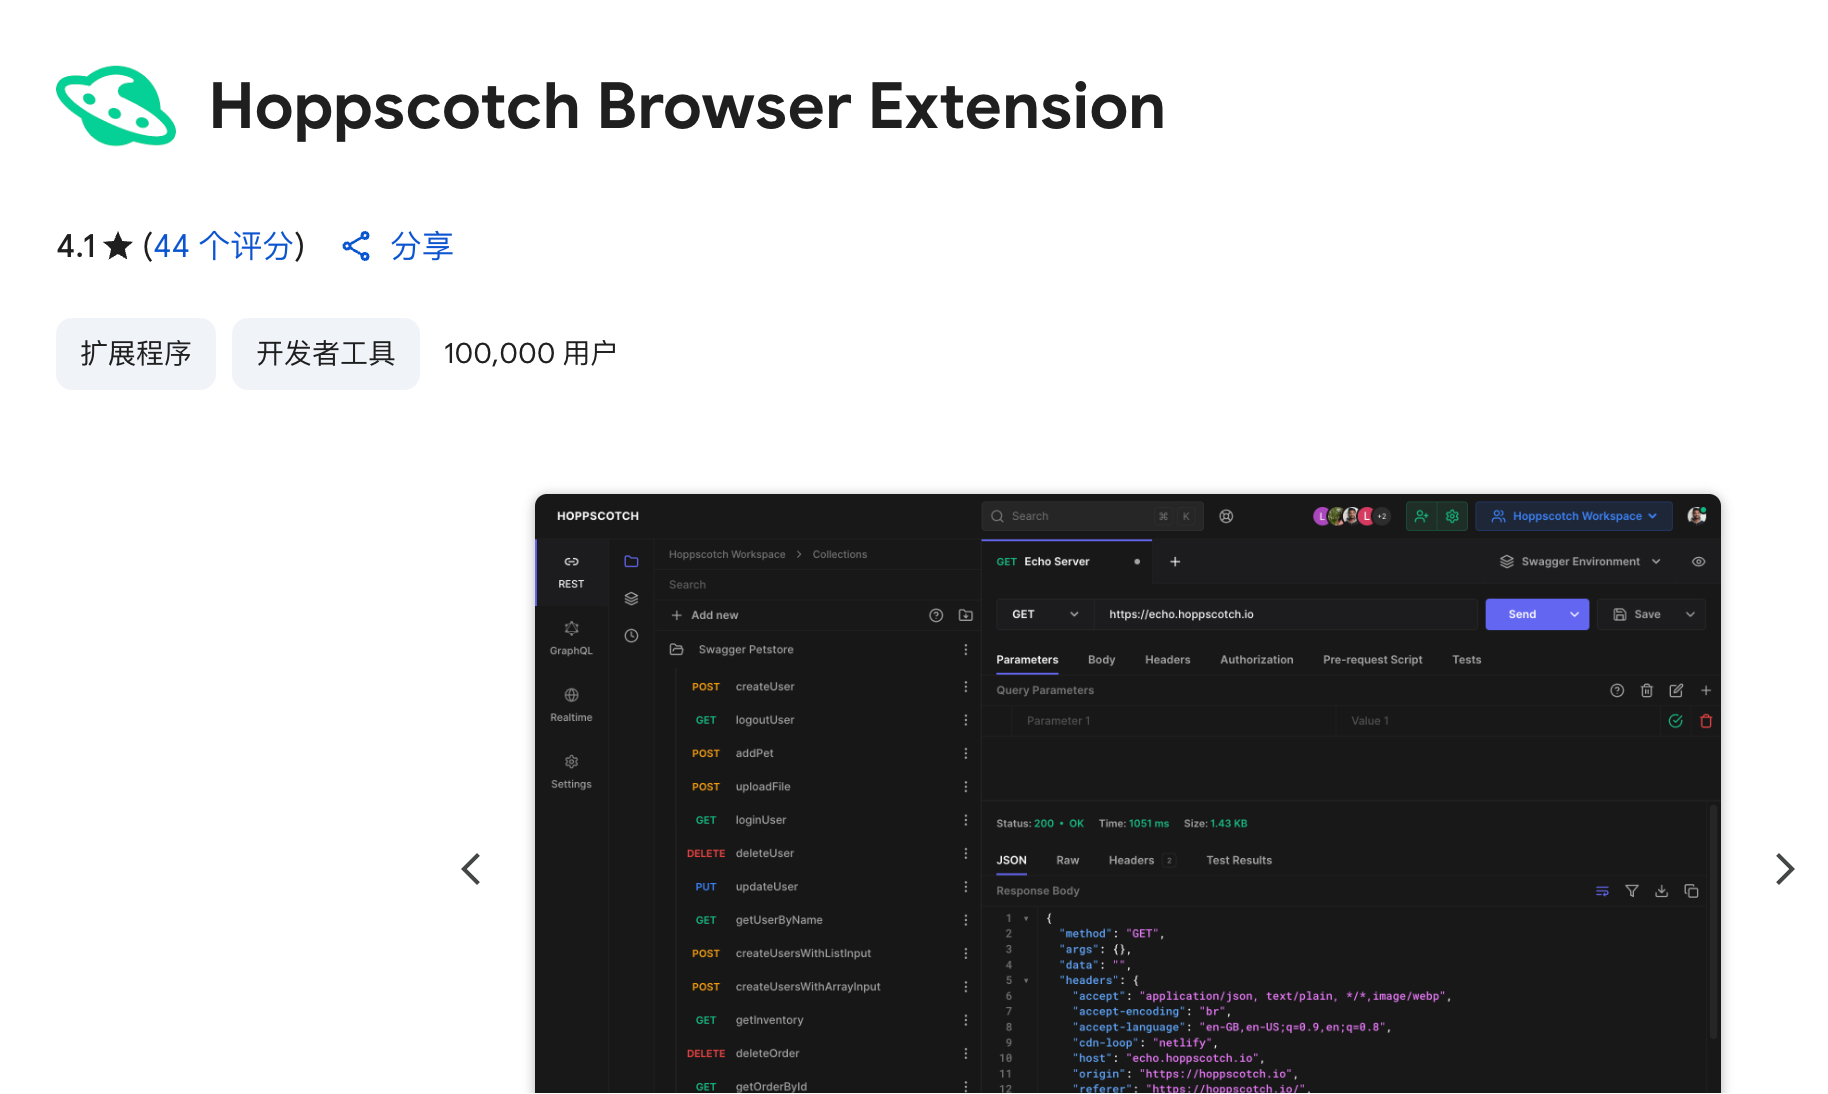The height and width of the screenshot is (1094, 1828).
Task: Click the blue Send button
Action: [x=1523, y=614]
